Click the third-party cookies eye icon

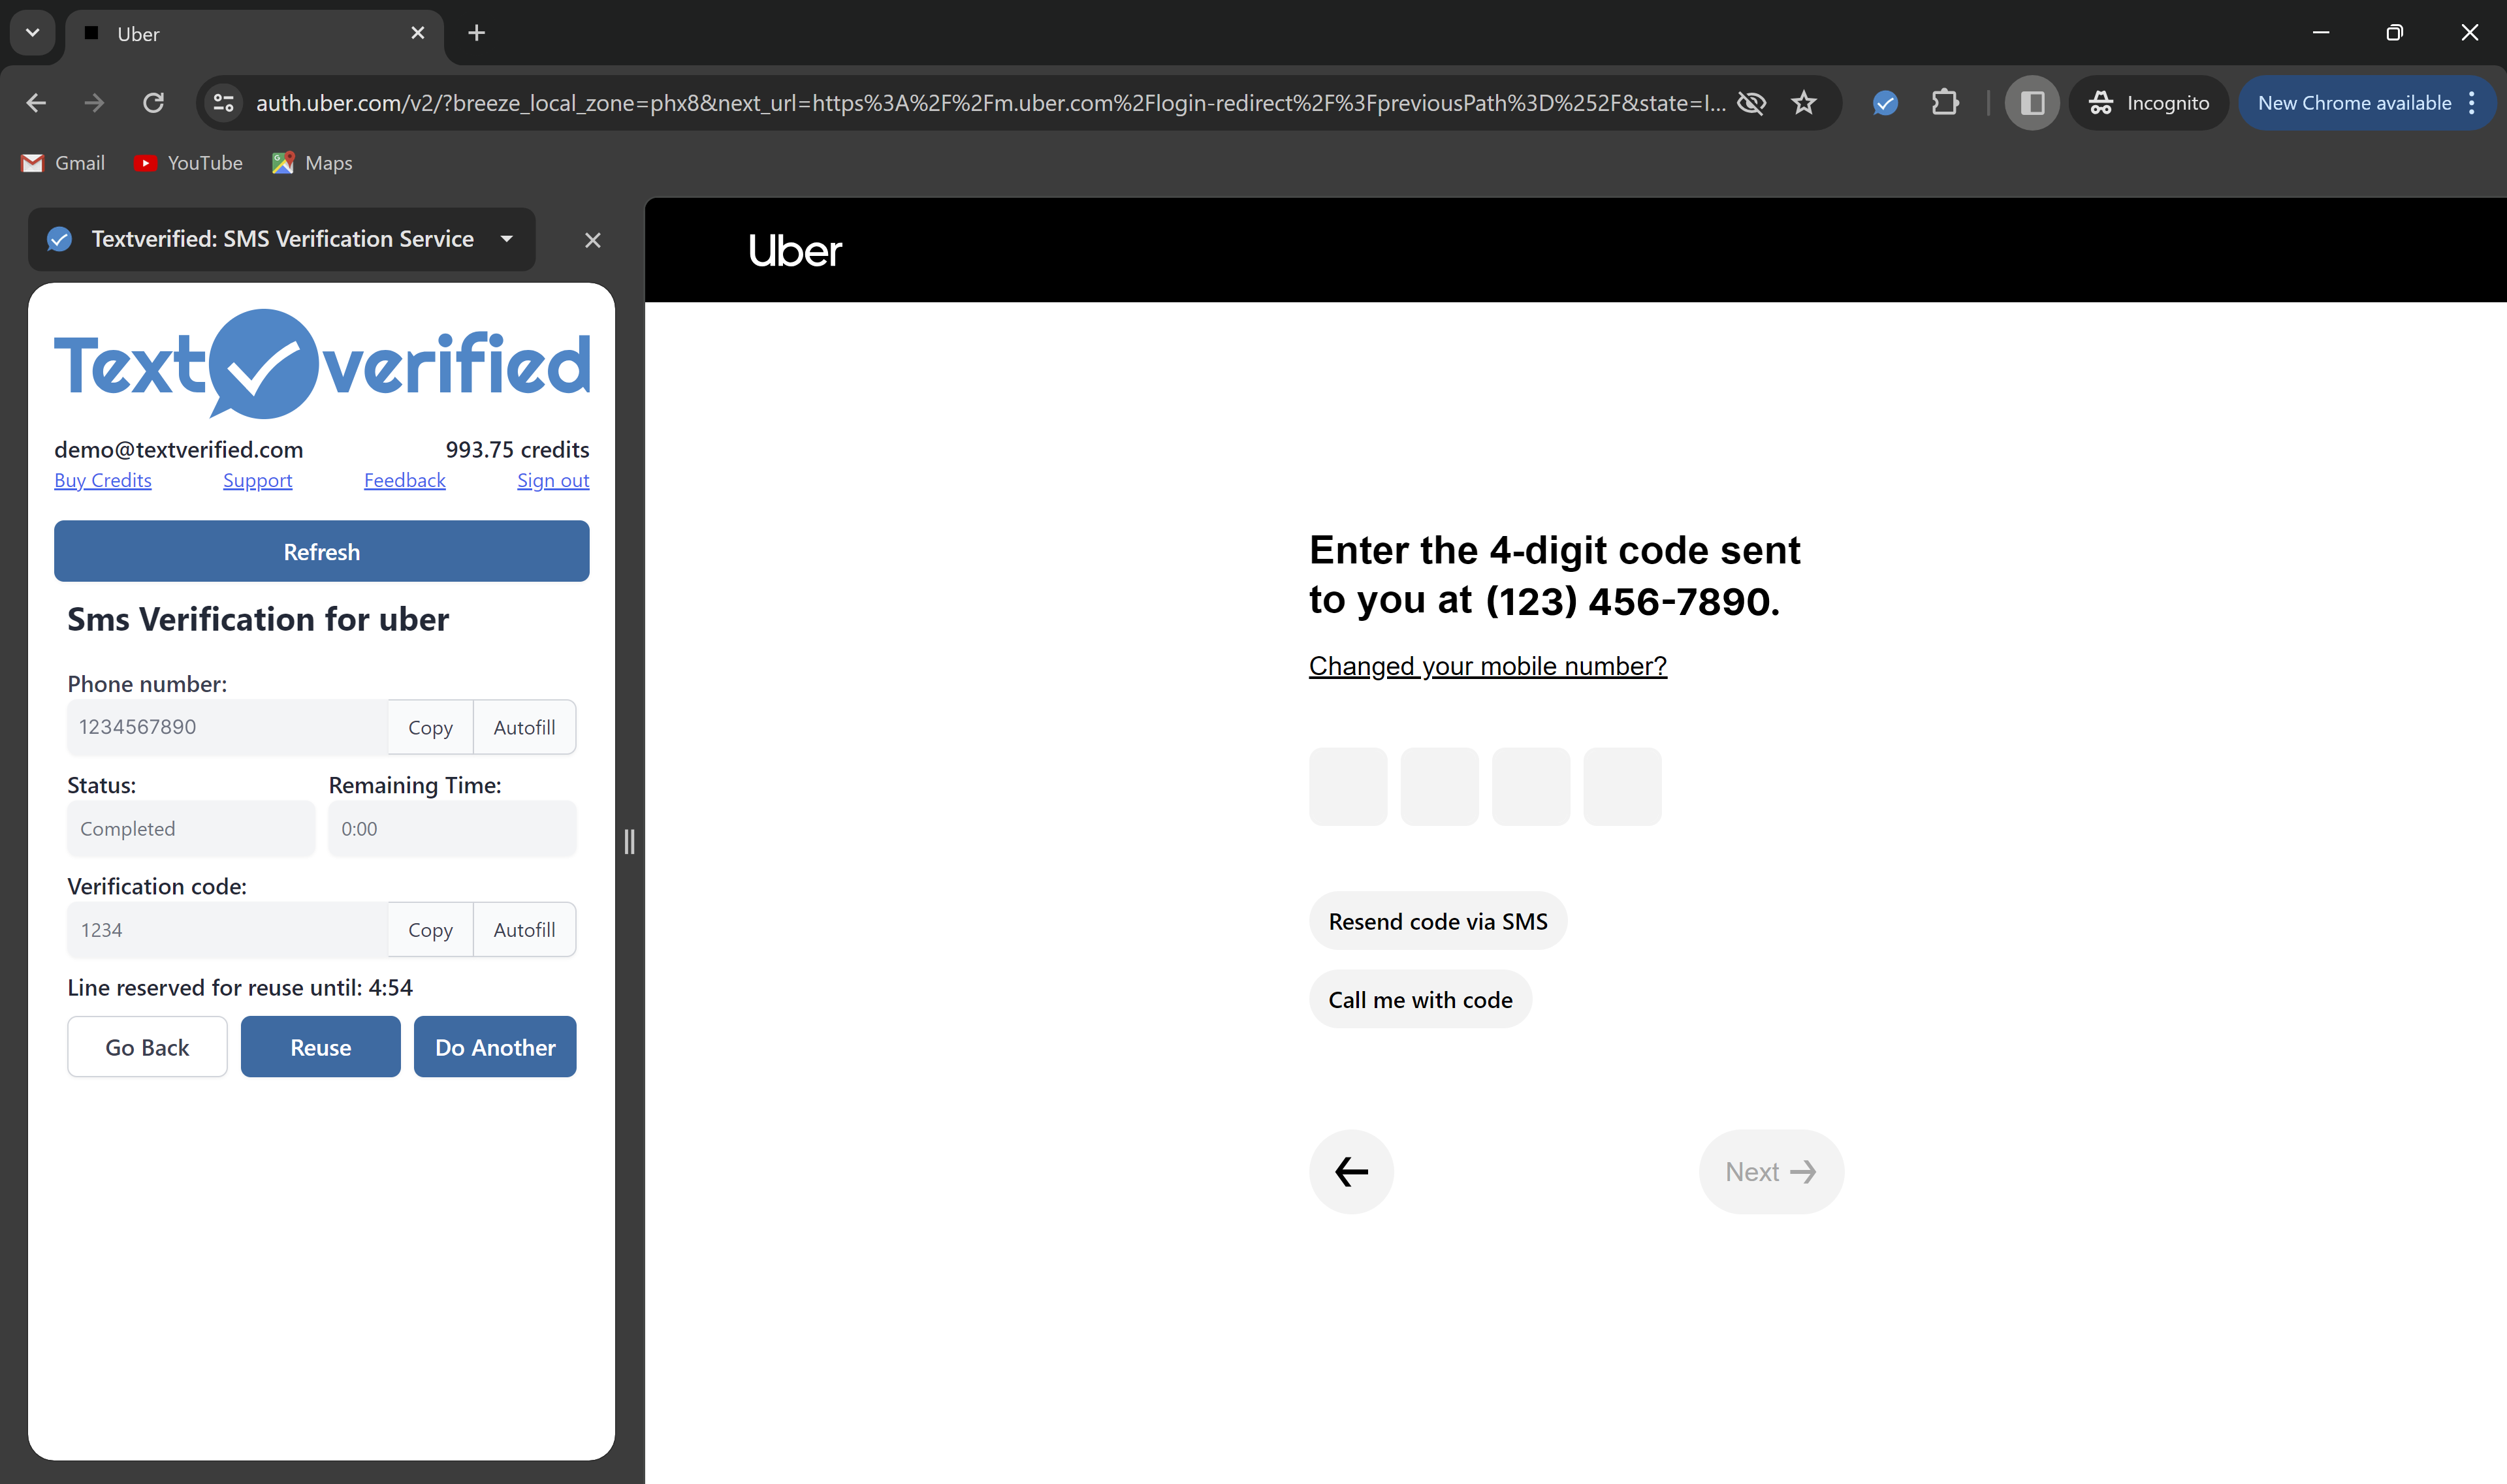pos(1751,103)
